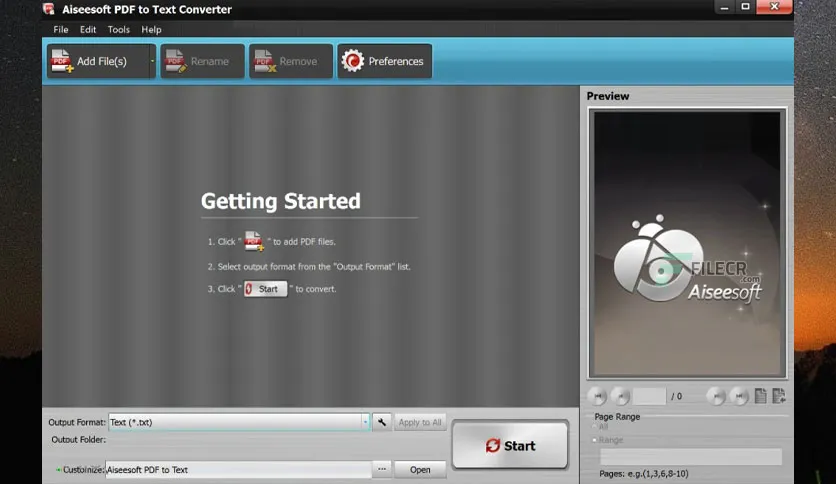Expand the Add File(s) dropdown arrow
Image resolution: width=836 pixels, height=484 pixels.
click(152, 61)
